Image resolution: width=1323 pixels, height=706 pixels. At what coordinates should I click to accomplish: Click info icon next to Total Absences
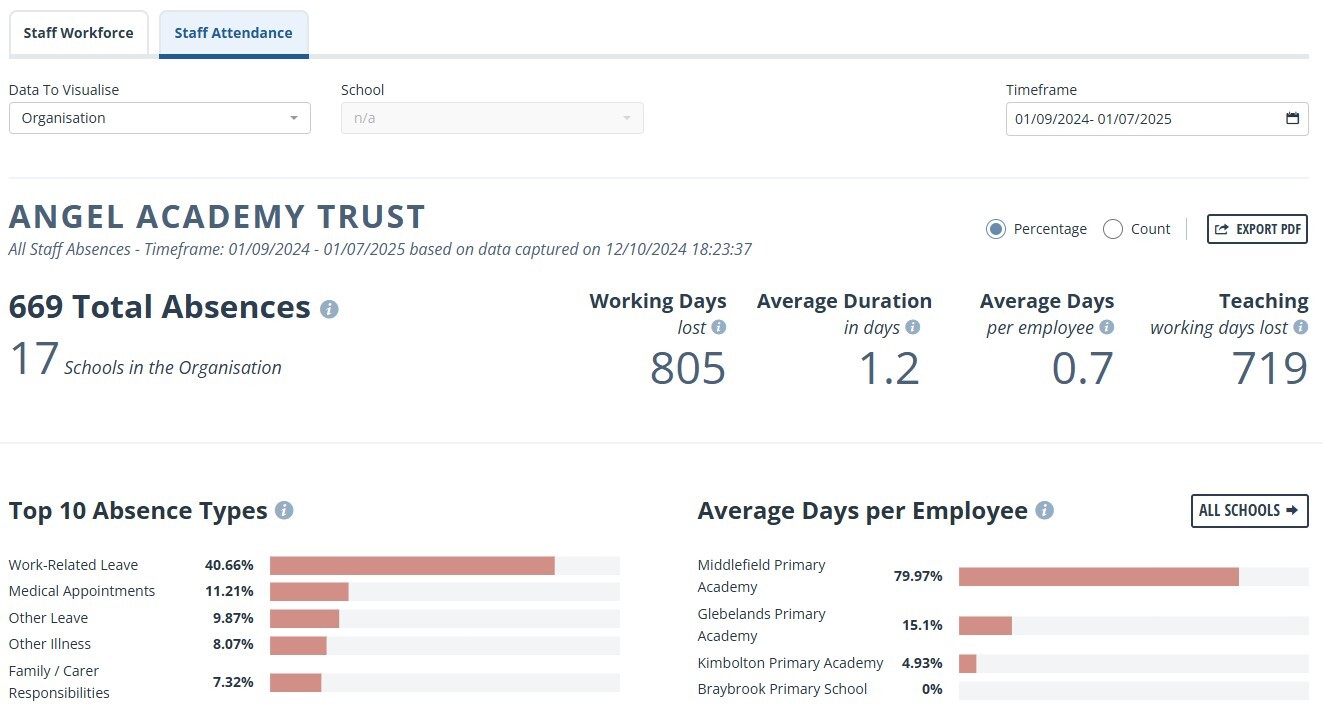[x=329, y=309]
